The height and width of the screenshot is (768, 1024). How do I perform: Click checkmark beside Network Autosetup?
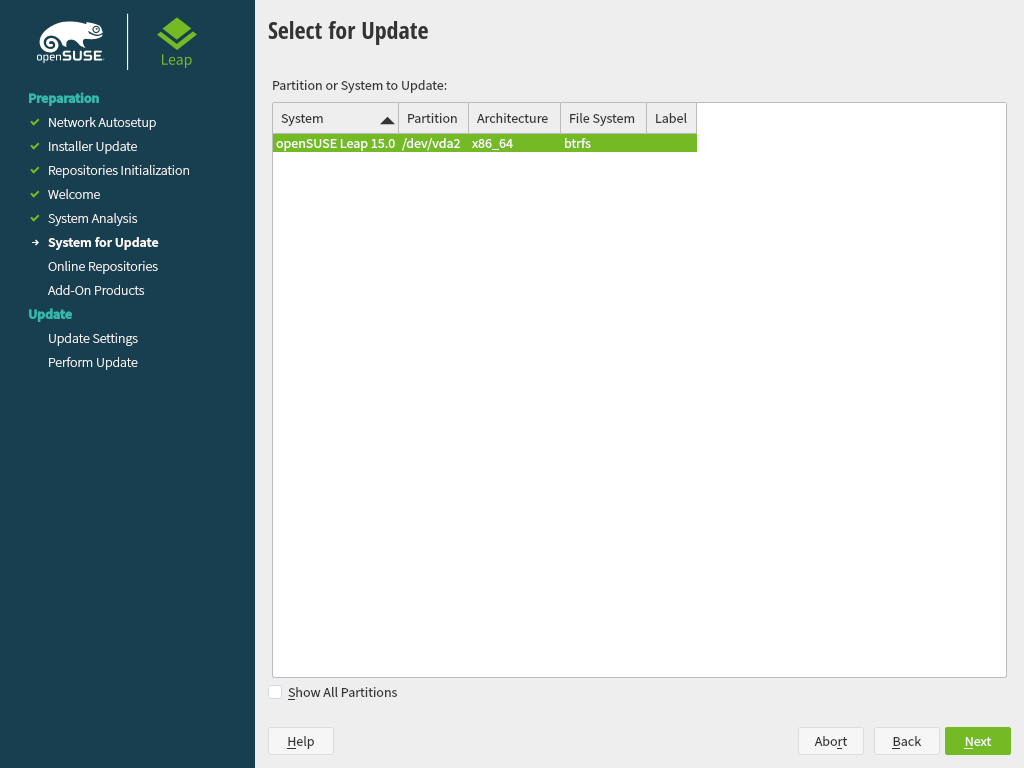(35, 122)
